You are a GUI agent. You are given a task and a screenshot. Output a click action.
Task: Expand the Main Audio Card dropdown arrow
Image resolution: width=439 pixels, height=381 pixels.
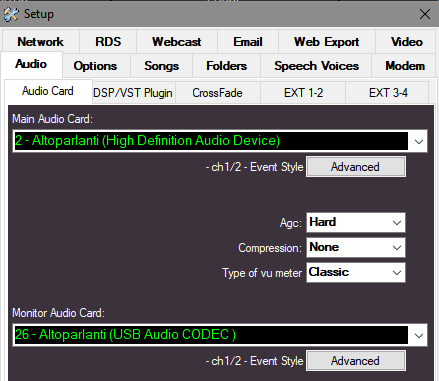419,141
